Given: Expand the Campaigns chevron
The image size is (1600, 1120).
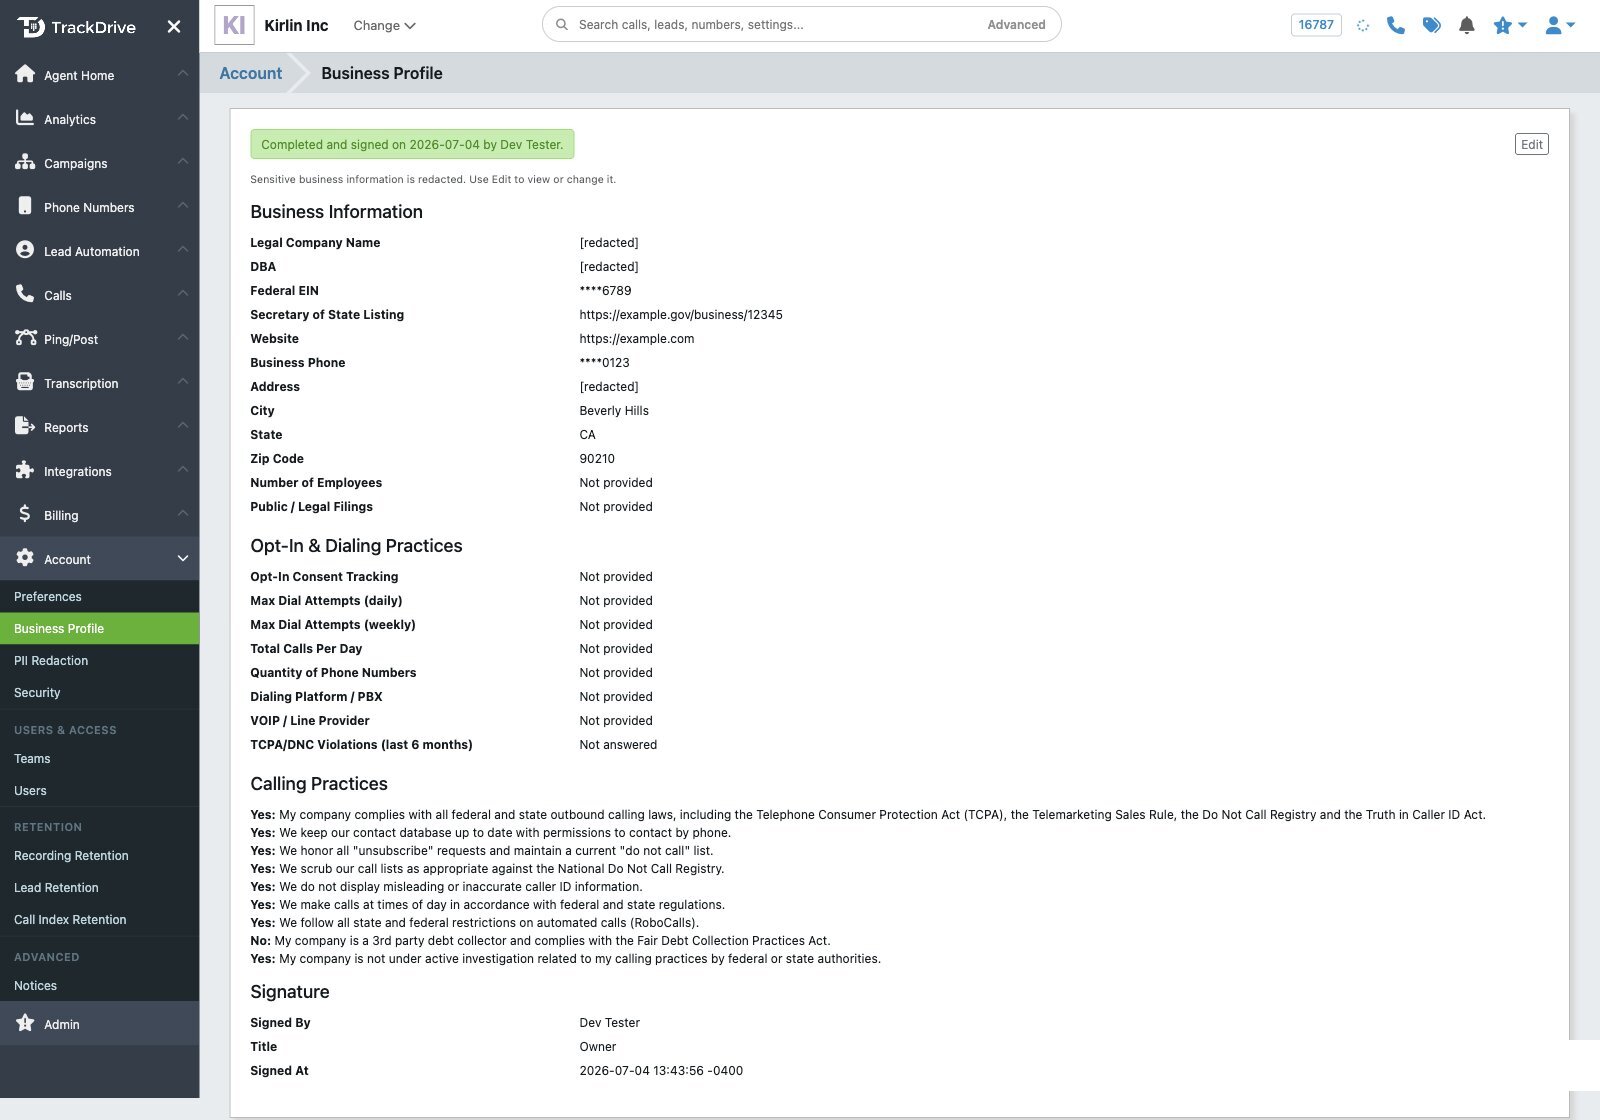Looking at the screenshot, I should 183,161.
